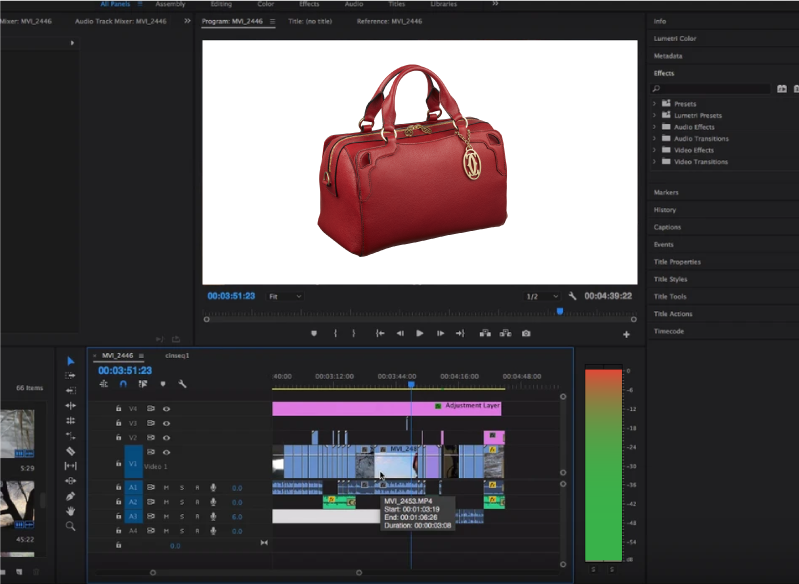Click the Program monitor playhead on scrubber
The width and height of the screenshot is (799, 584).
tap(560, 311)
